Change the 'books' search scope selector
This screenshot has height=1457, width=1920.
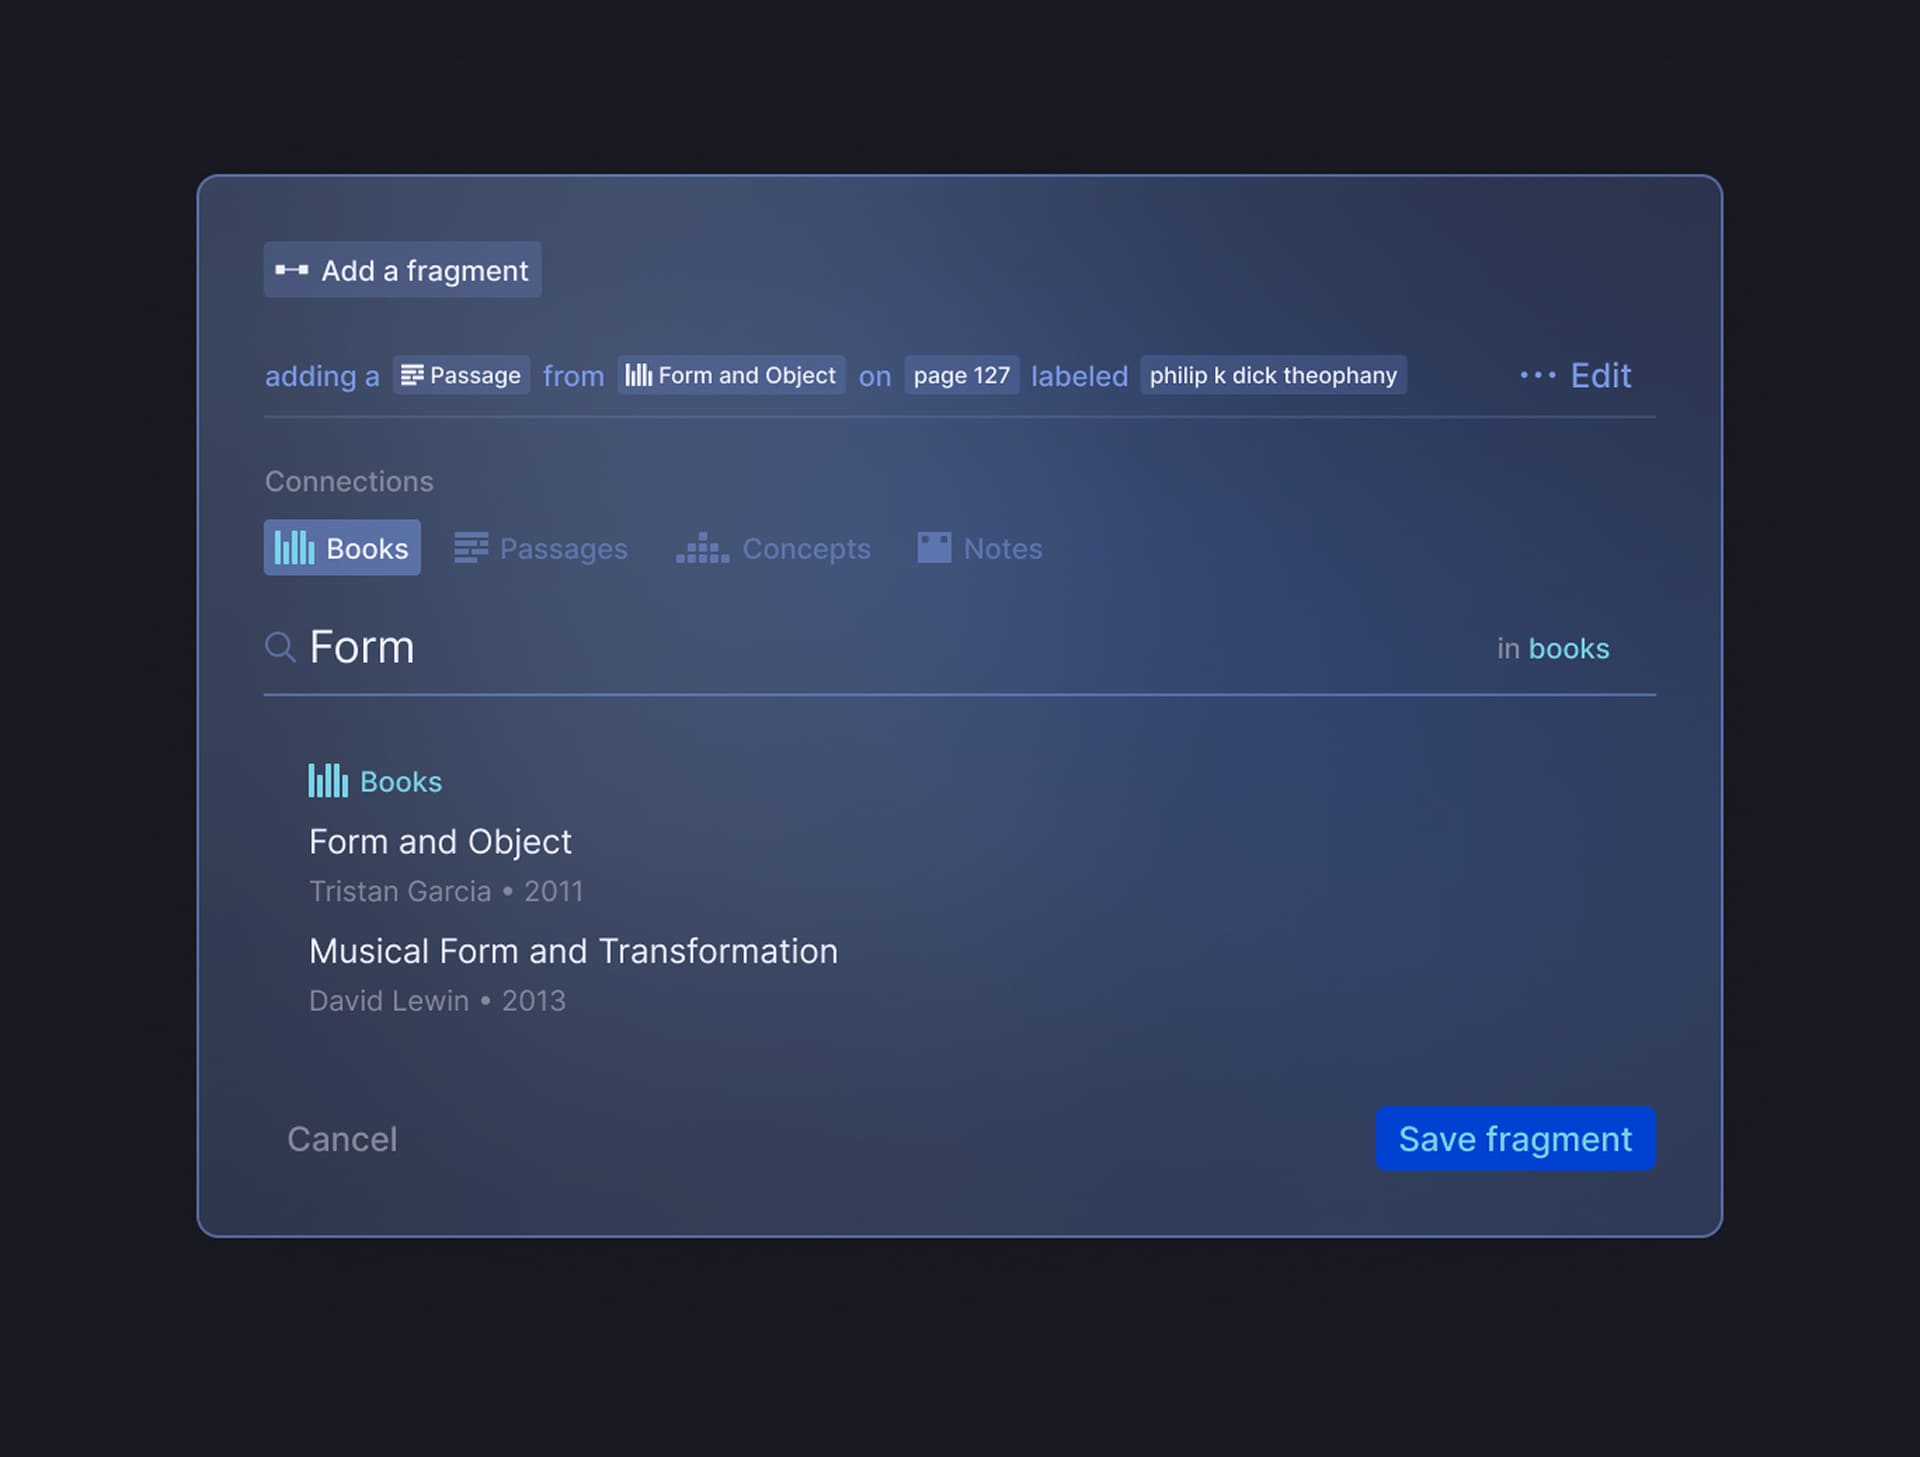1568,649
